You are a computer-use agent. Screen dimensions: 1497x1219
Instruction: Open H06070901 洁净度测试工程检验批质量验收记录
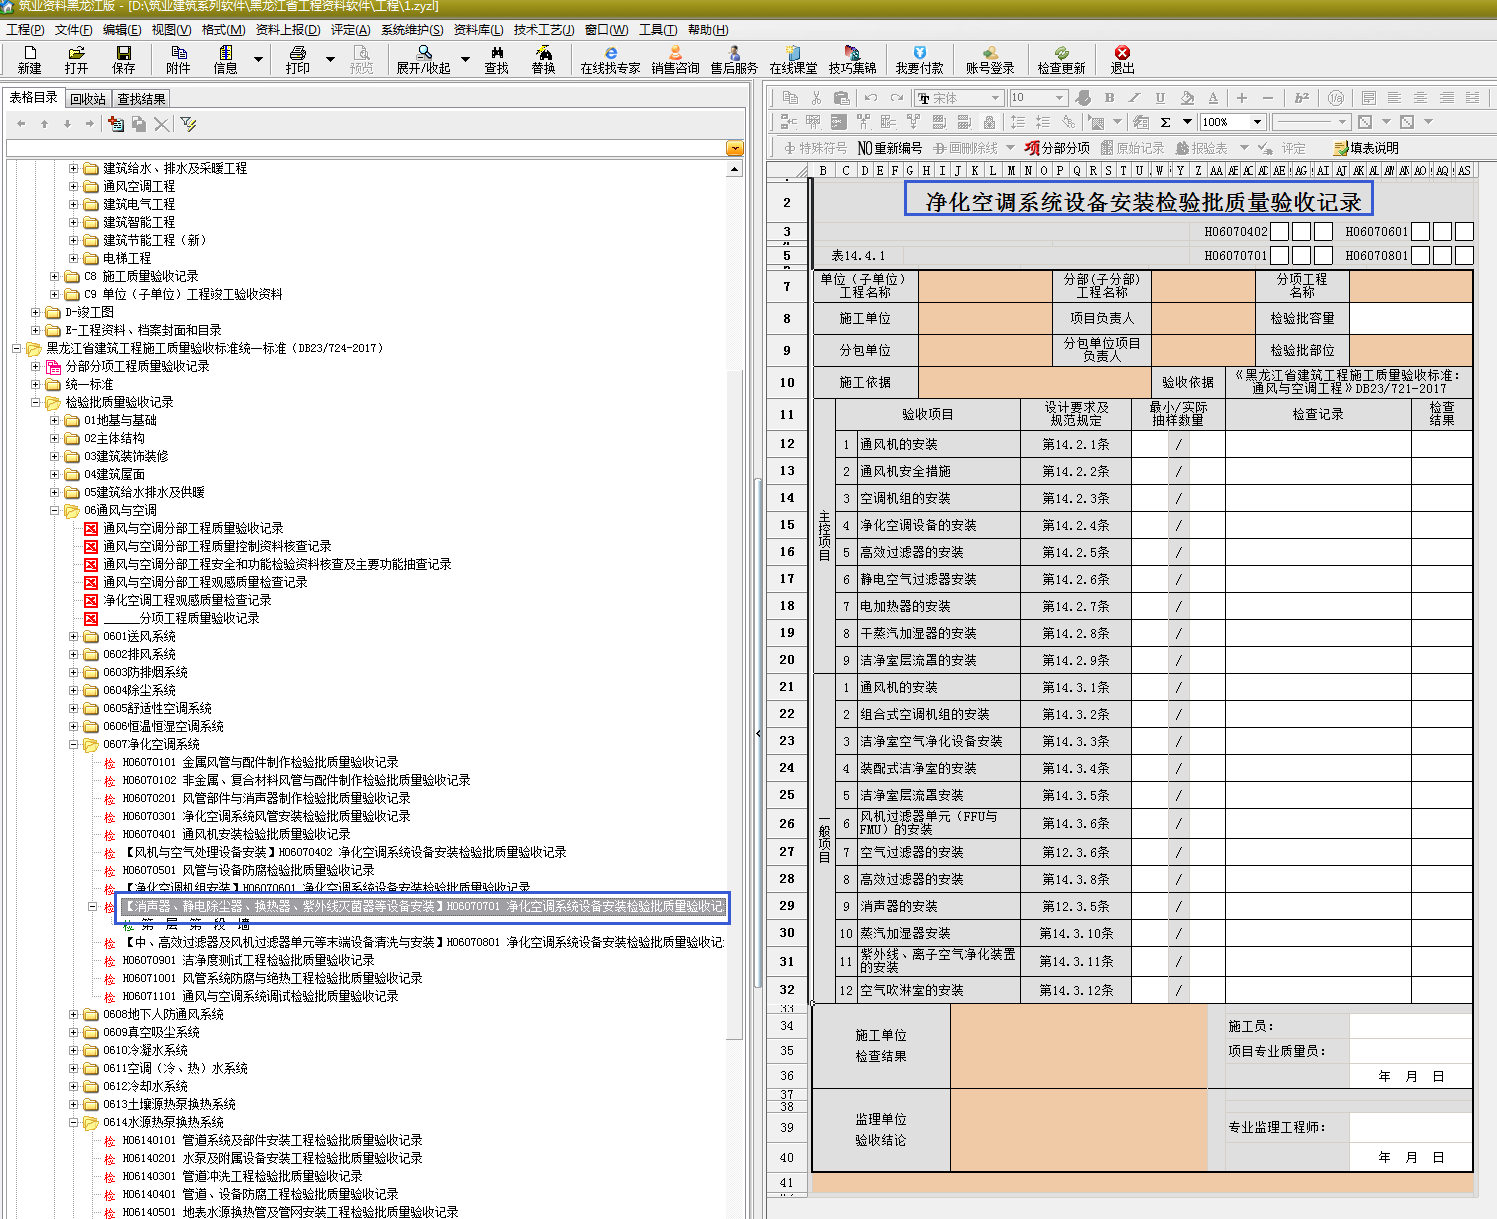pyautogui.click(x=248, y=960)
